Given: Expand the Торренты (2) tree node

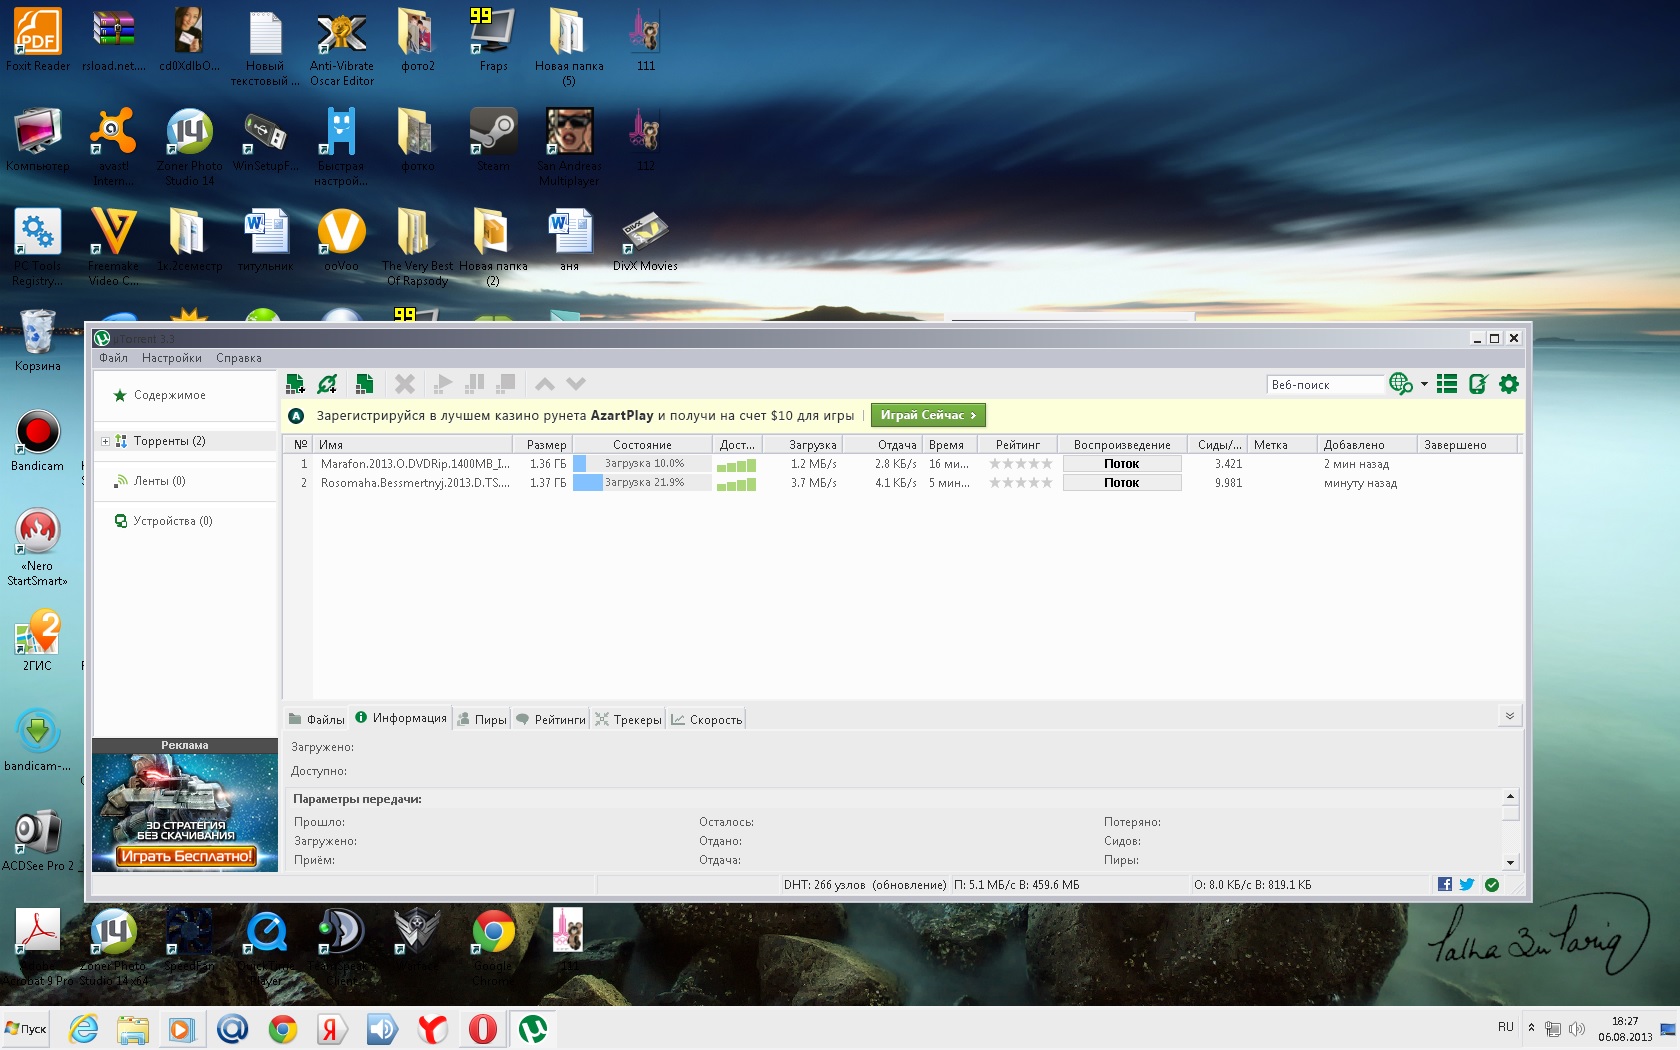Looking at the screenshot, I should [x=105, y=441].
